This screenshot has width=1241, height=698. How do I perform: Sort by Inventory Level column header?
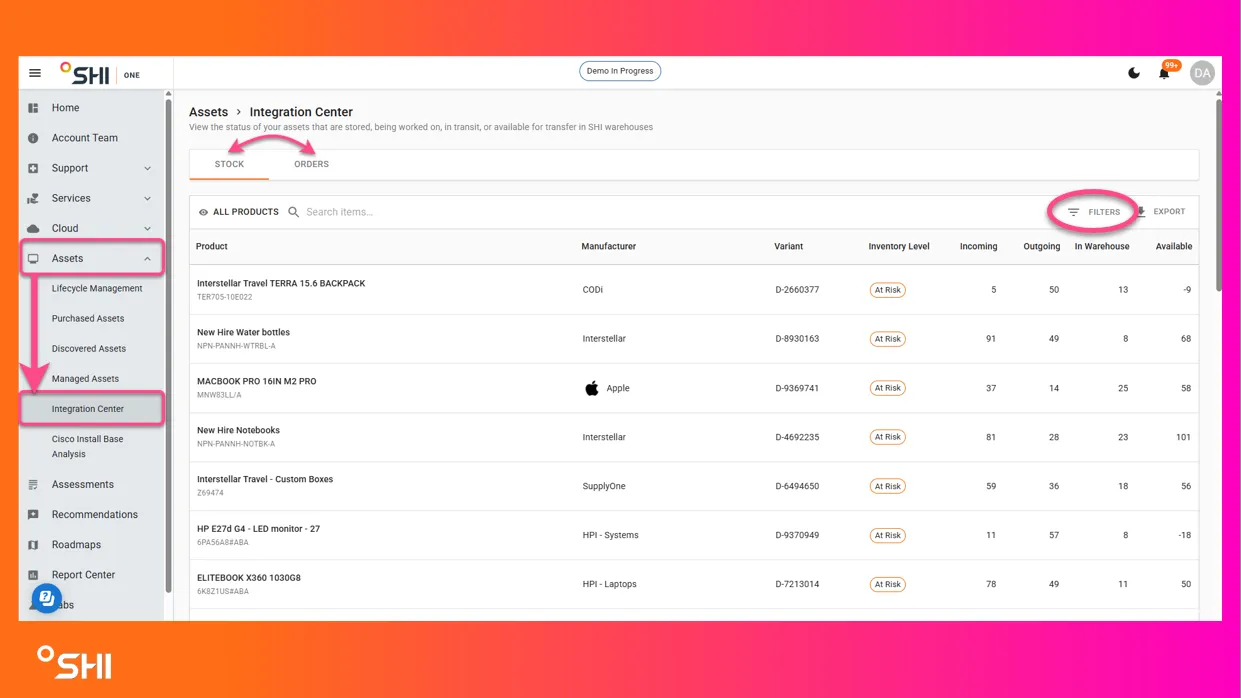(x=899, y=246)
